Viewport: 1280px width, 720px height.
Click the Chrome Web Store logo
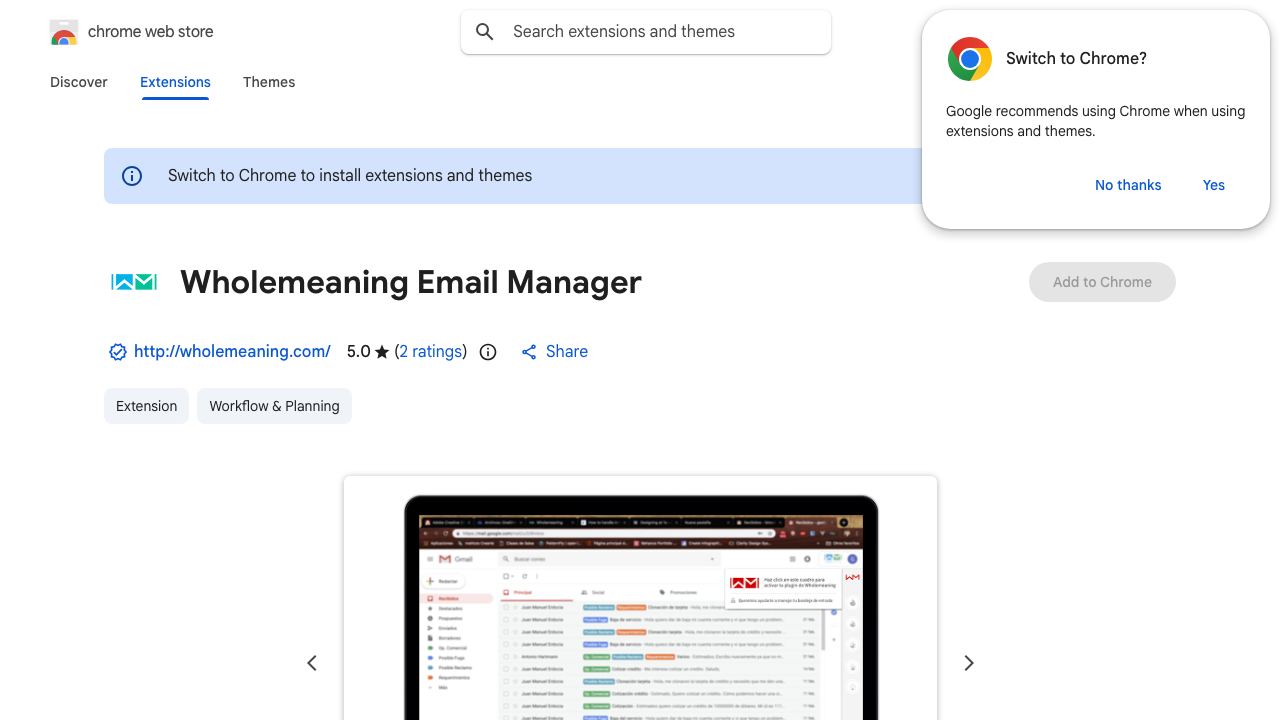click(x=64, y=32)
